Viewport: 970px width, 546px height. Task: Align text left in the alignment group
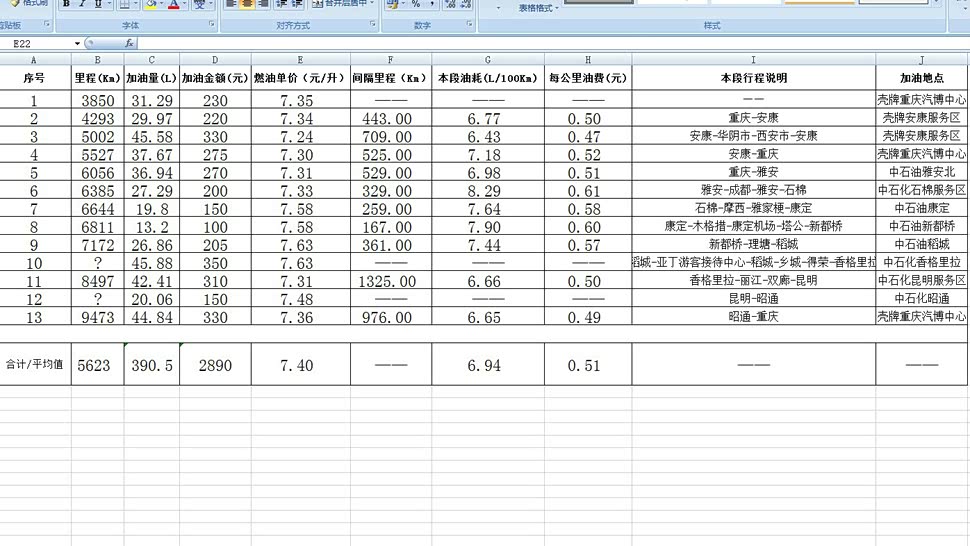tap(229, 4)
